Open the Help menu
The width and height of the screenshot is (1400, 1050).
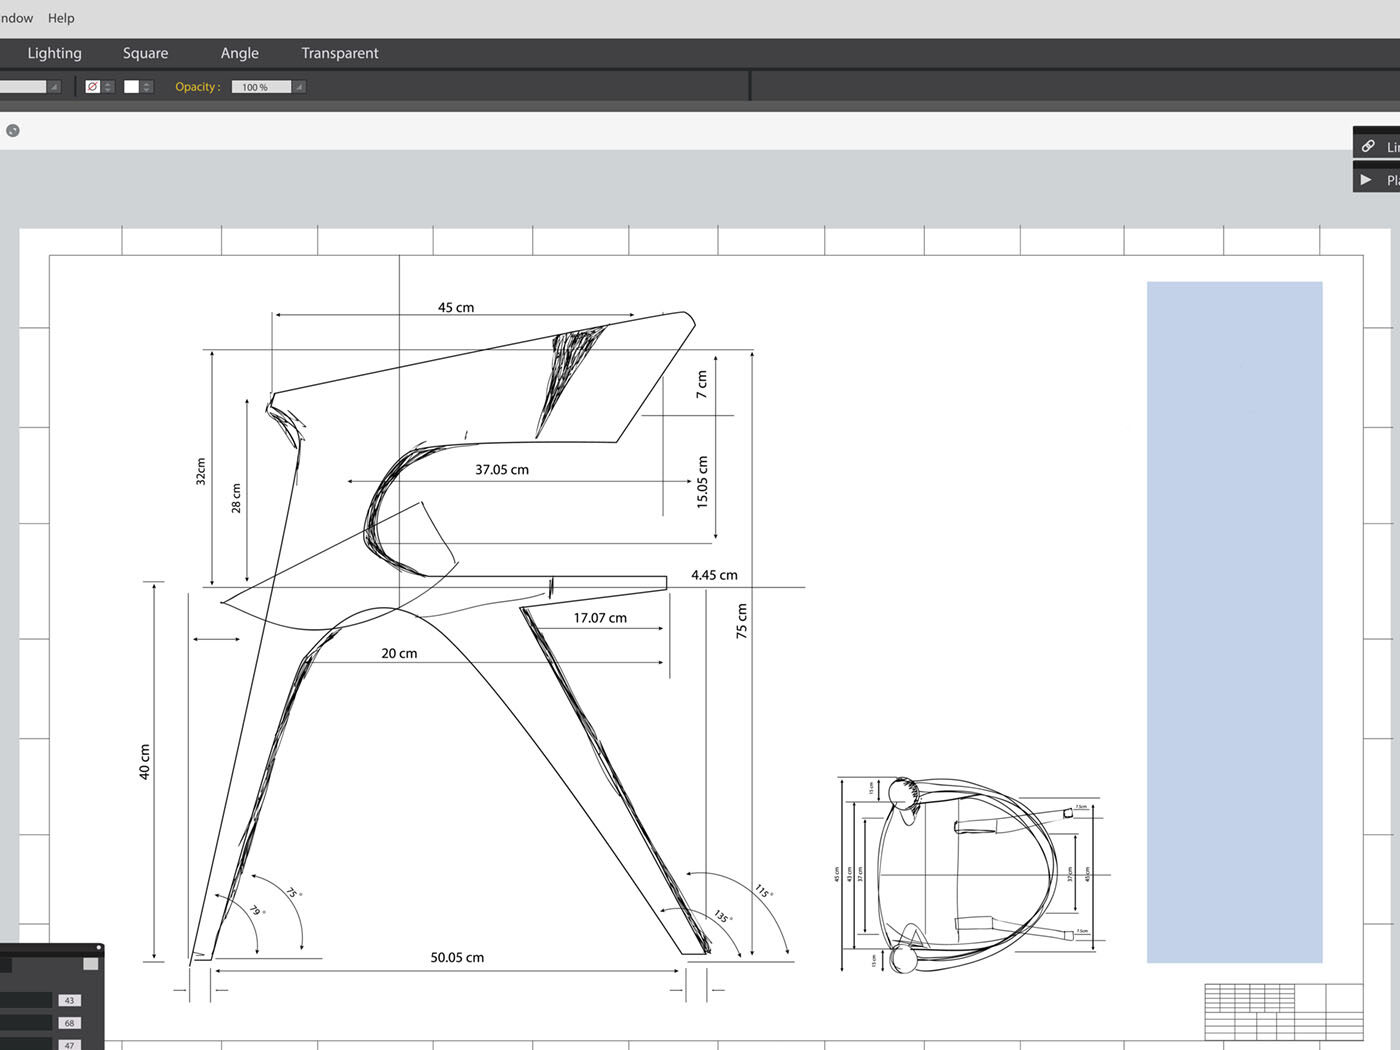click(x=61, y=18)
